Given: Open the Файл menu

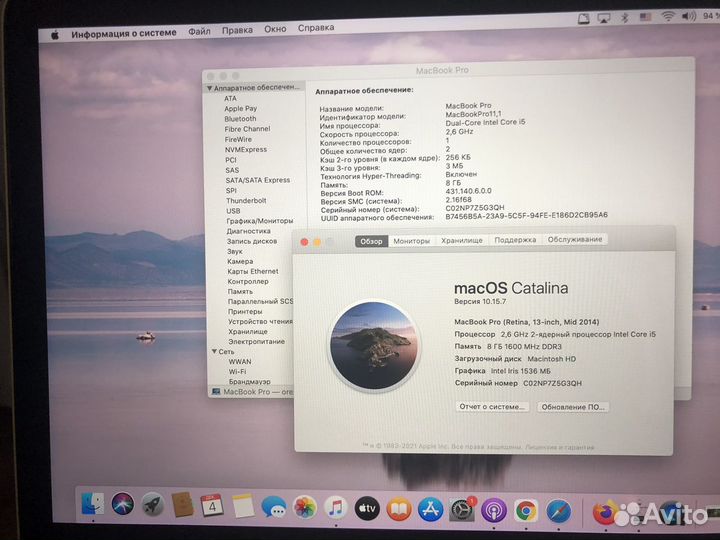Looking at the screenshot, I should pos(199,31).
